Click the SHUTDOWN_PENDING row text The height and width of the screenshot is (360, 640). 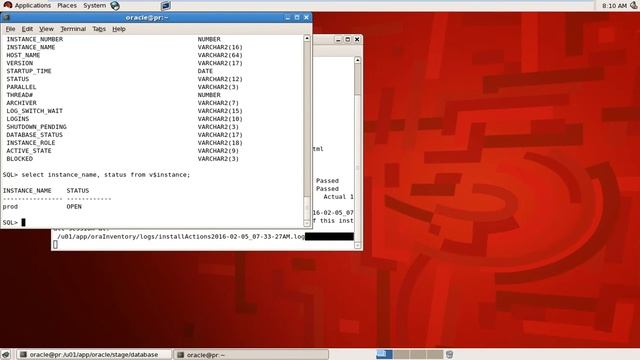pyautogui.click(x=36, y=127)
